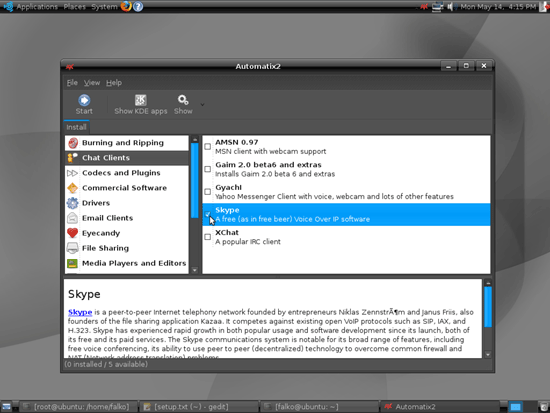Select the File Sharing category label
The height and width of the screenshot is (413, 550).
[105, 248]
